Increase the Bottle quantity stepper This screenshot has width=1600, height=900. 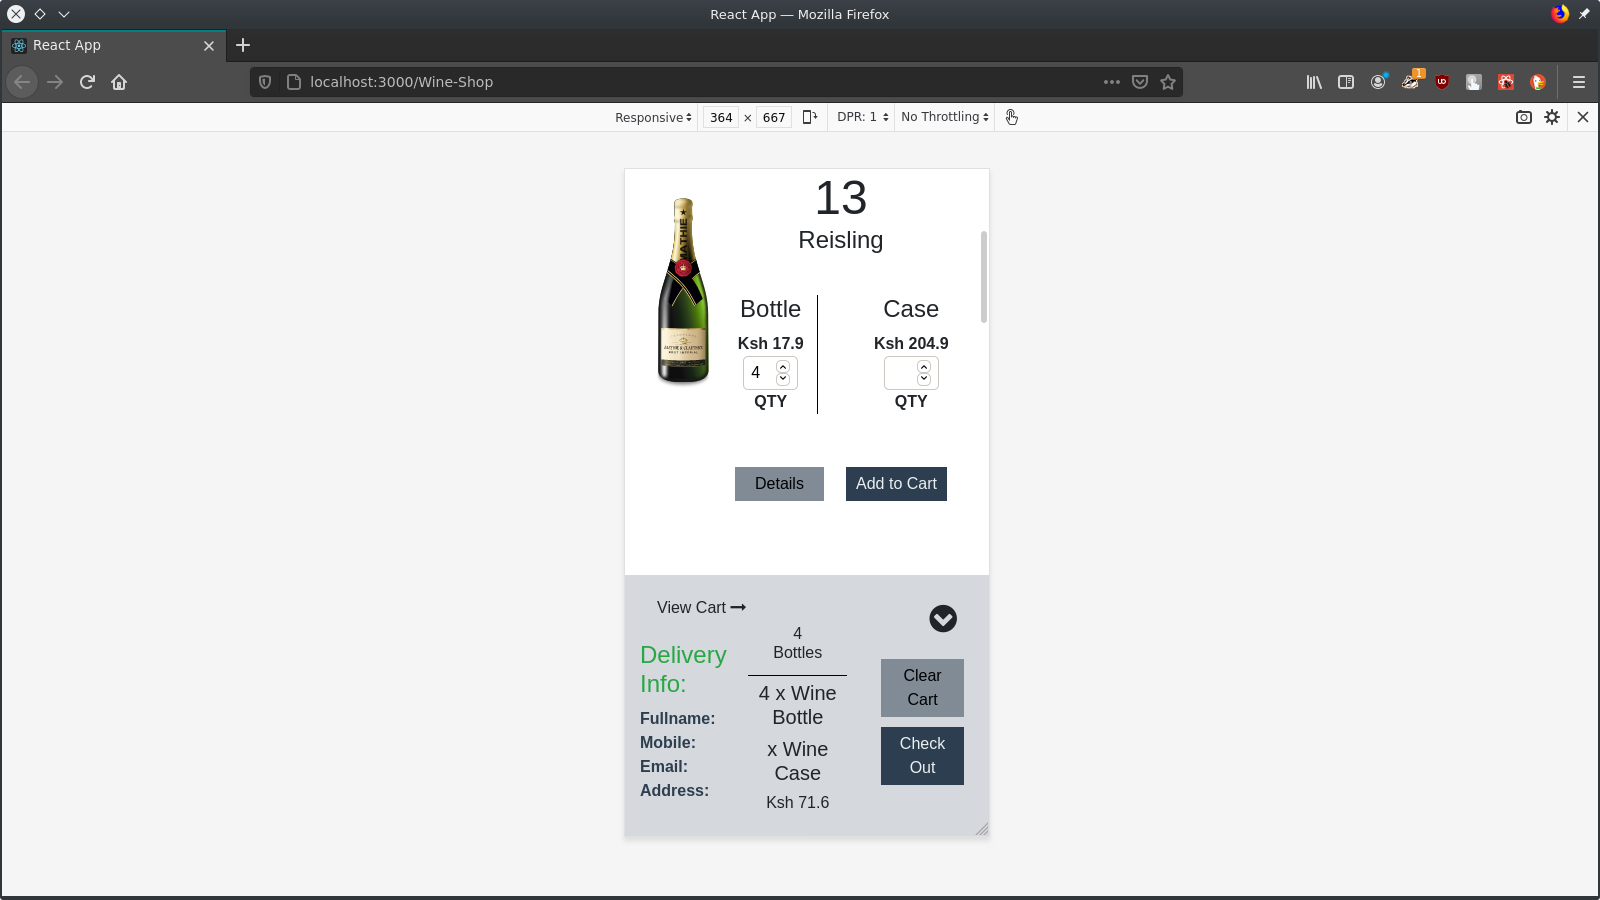(x=783, y=366)
